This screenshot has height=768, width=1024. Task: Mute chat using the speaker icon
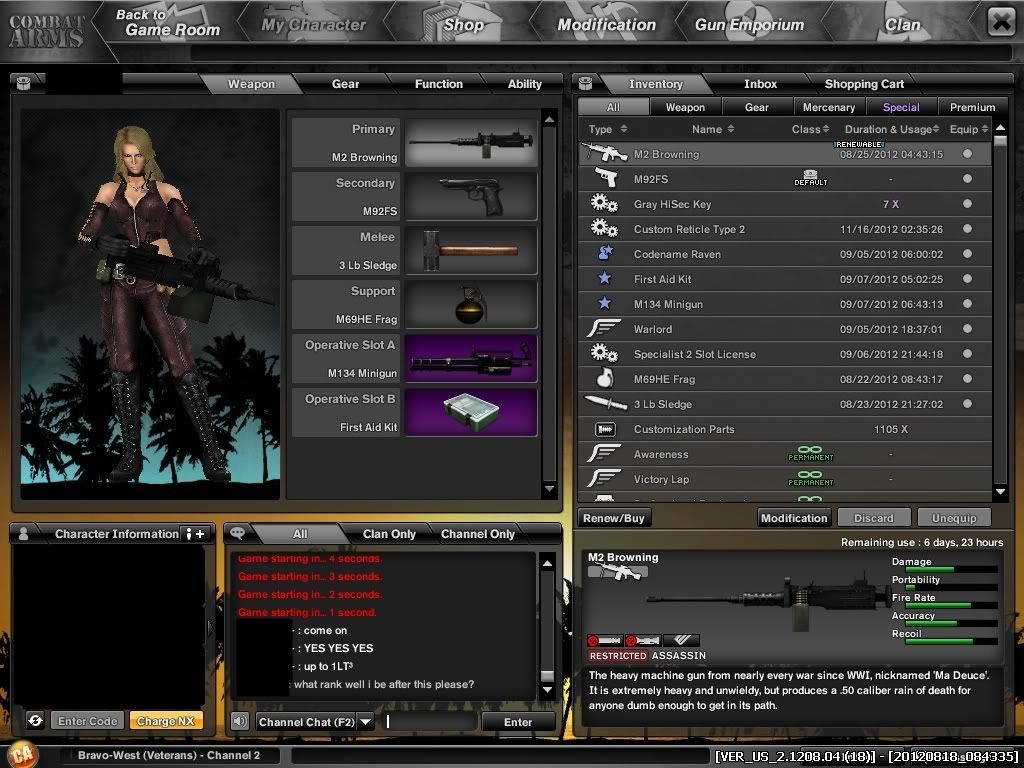[240, 721]
